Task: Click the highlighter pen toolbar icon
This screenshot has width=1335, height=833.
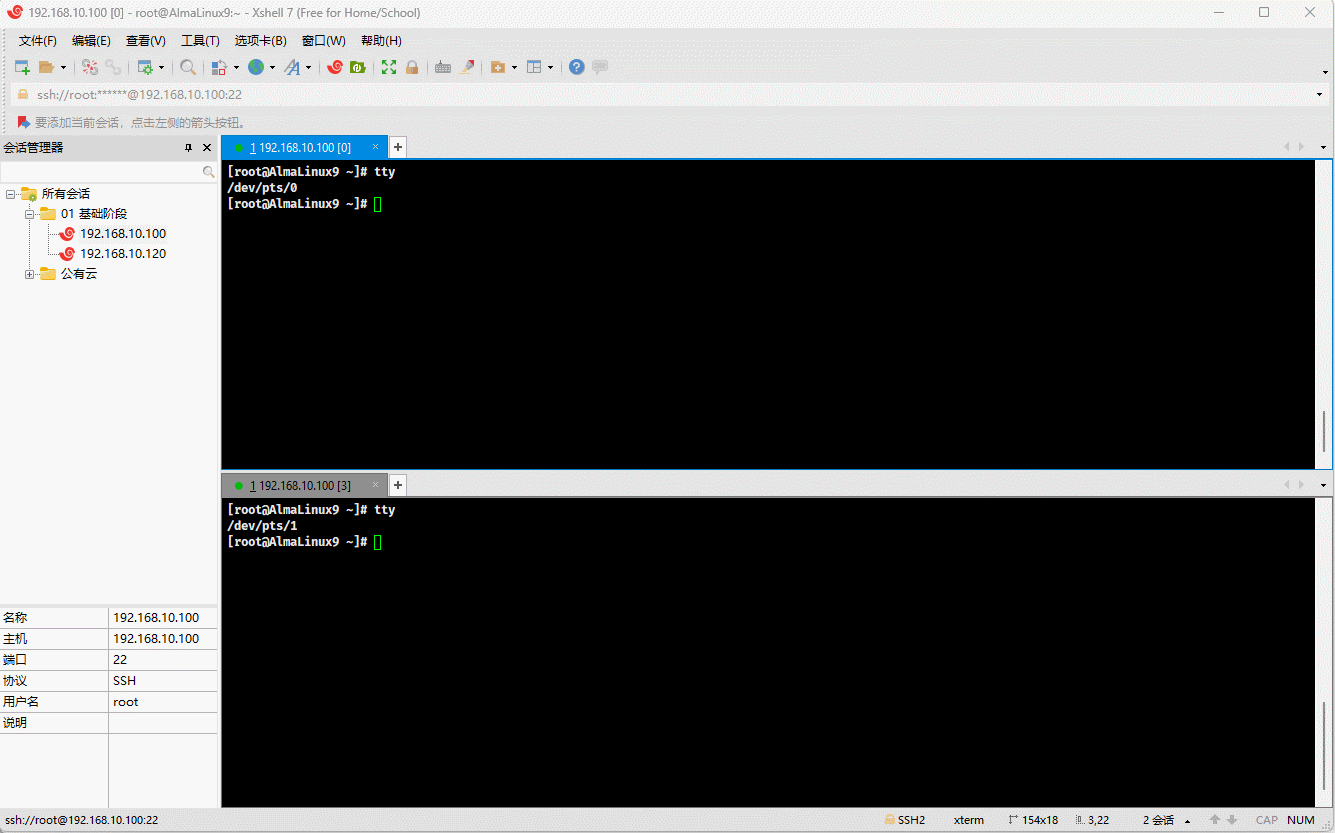Action: pyautogui.click(x=467, y=67)
